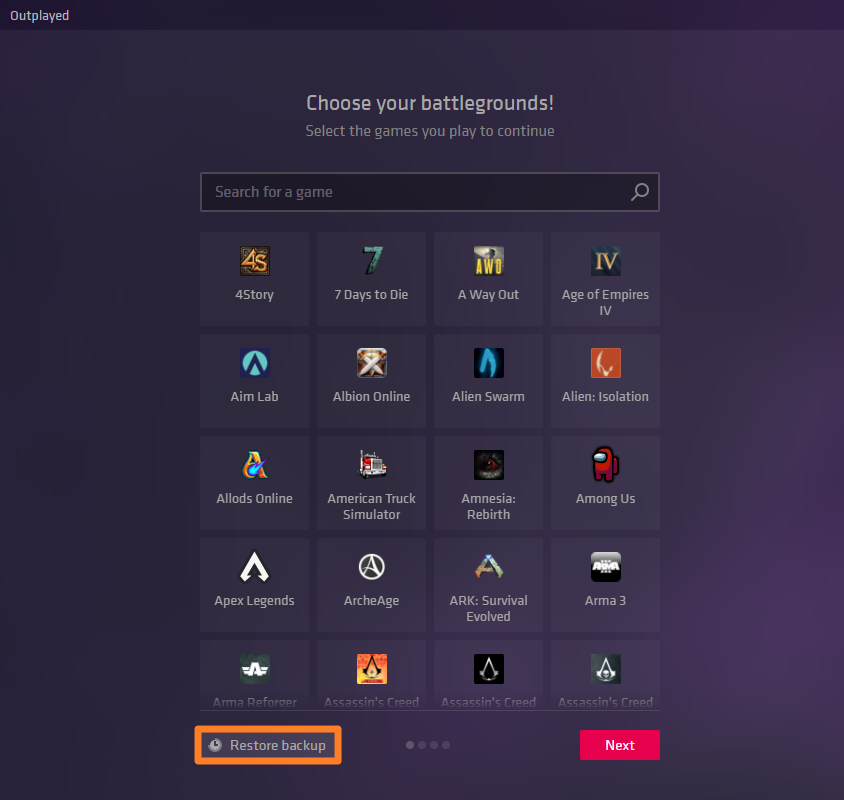Screen dimensions: 844x800
Task: Go to the third page indicator dot
Action: point(434,745)
